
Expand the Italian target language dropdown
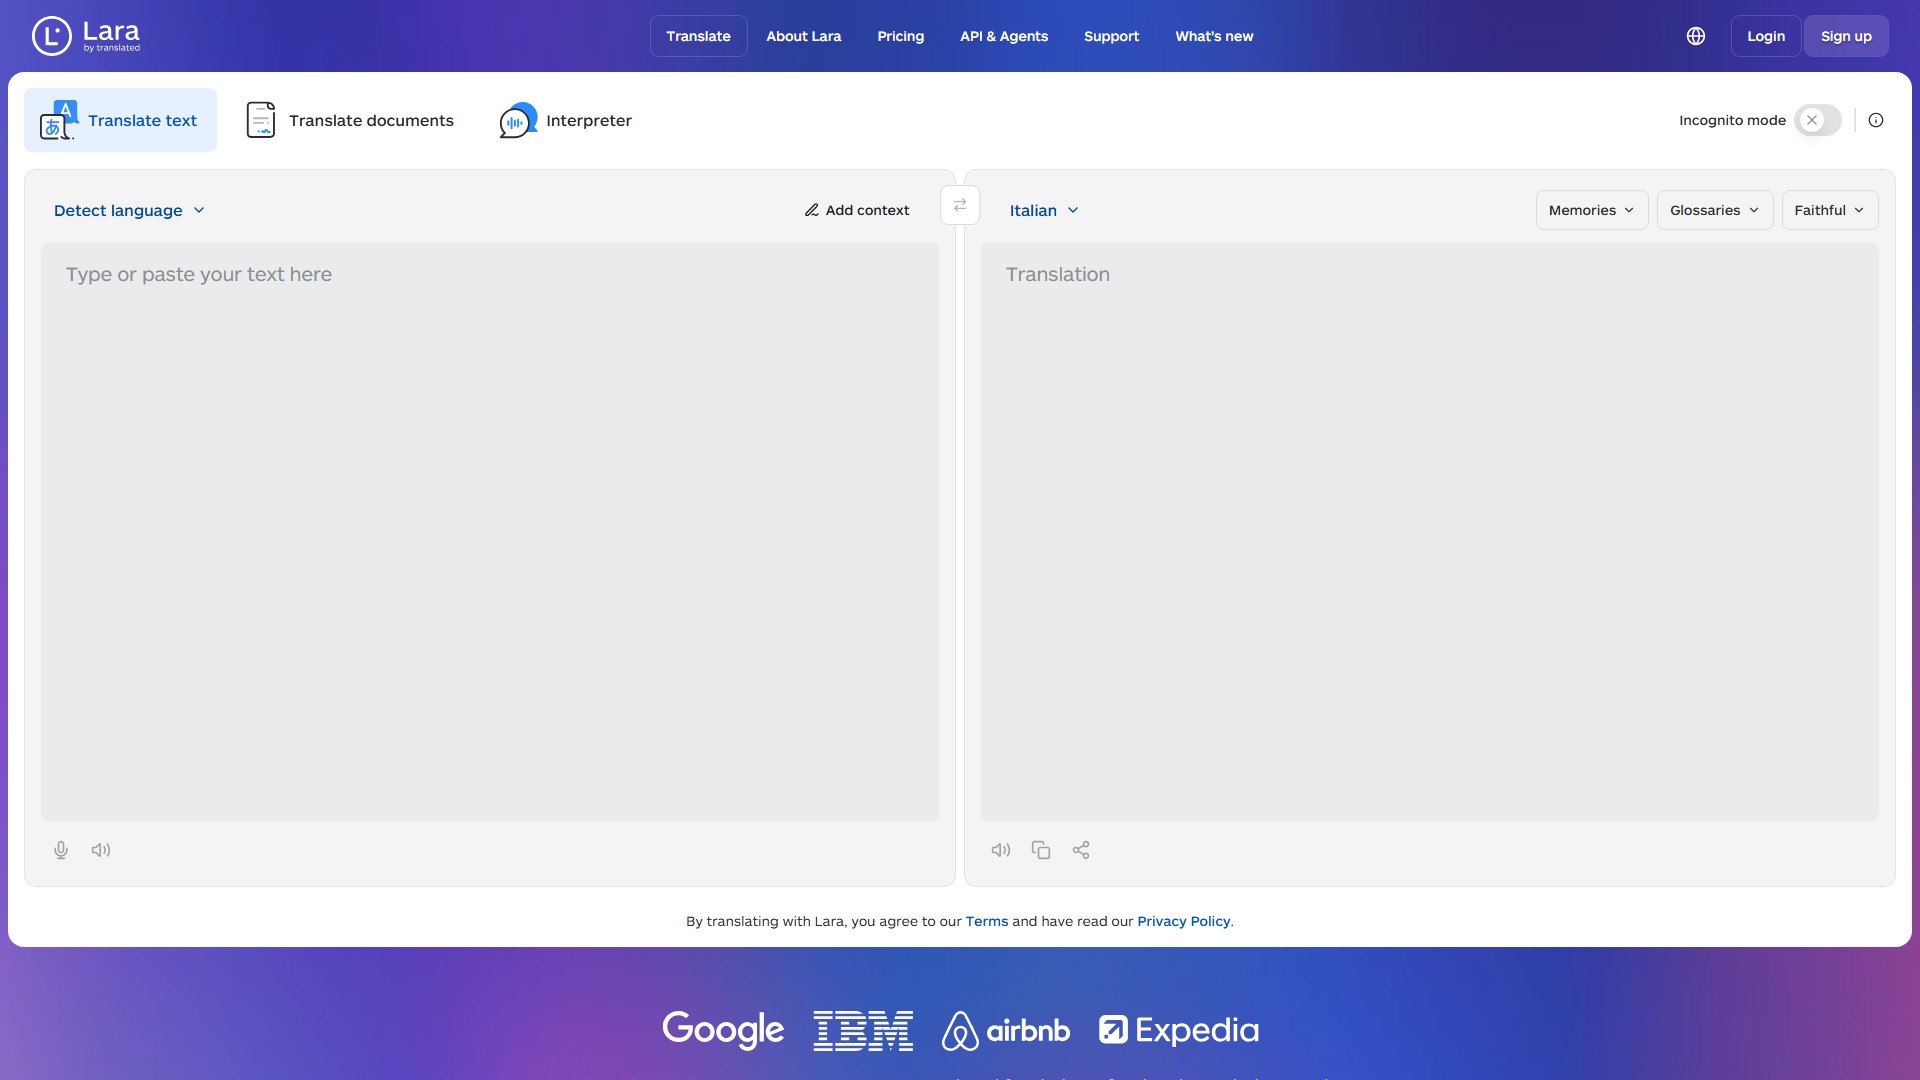pyautogui.click(x=1044, y=210)
